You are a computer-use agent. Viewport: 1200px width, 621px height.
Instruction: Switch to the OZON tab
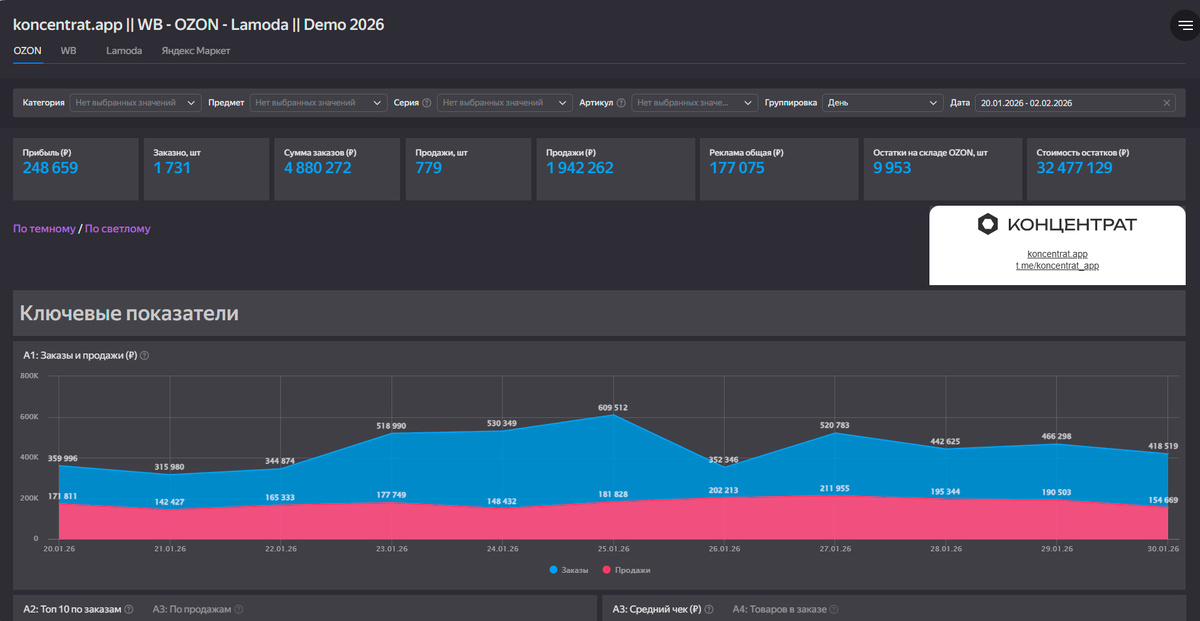click(x=27, y=50)
